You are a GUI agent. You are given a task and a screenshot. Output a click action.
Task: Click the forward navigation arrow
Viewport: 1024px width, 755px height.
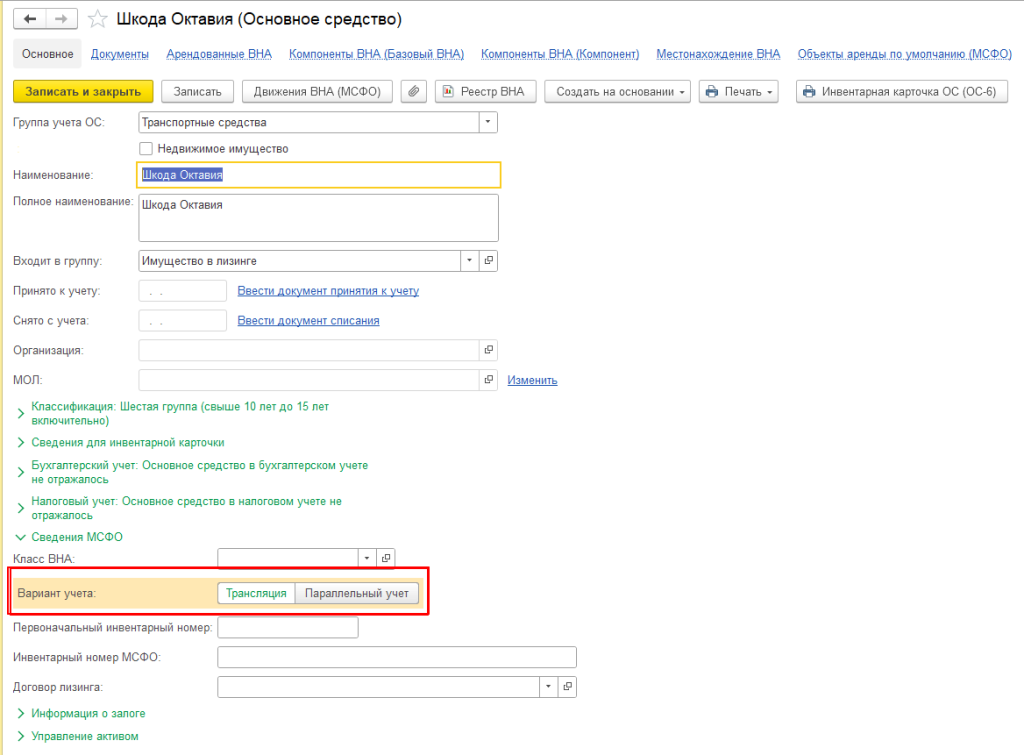point(61,19)
